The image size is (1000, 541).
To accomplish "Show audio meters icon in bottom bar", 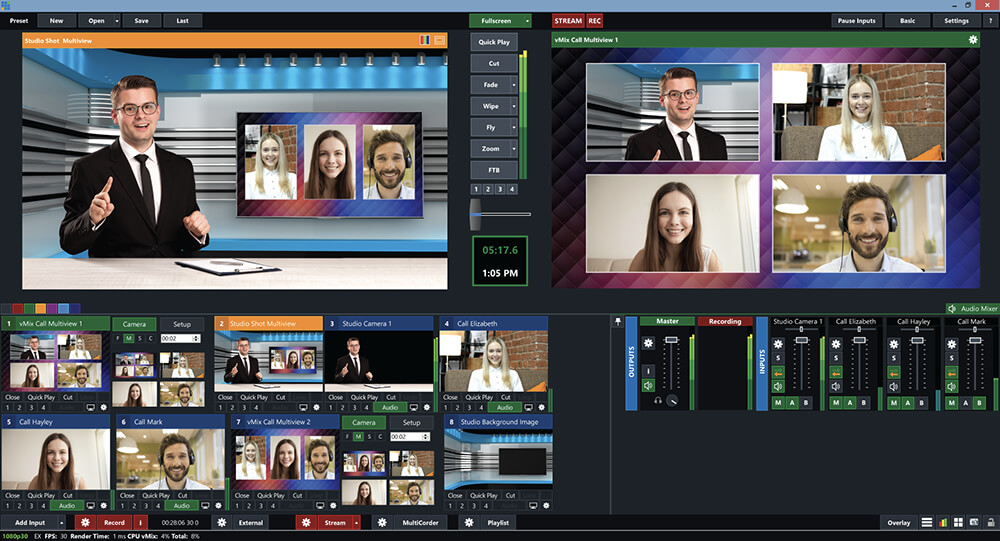I will (942, 523).
